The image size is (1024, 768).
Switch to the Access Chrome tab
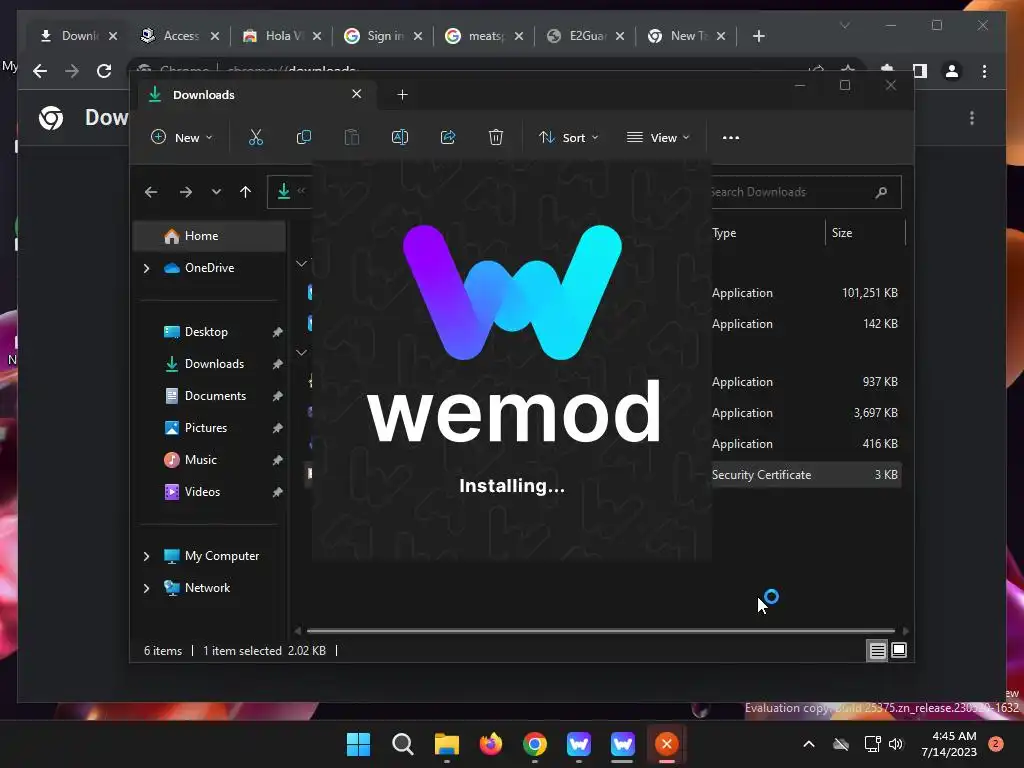click(178, 36)
